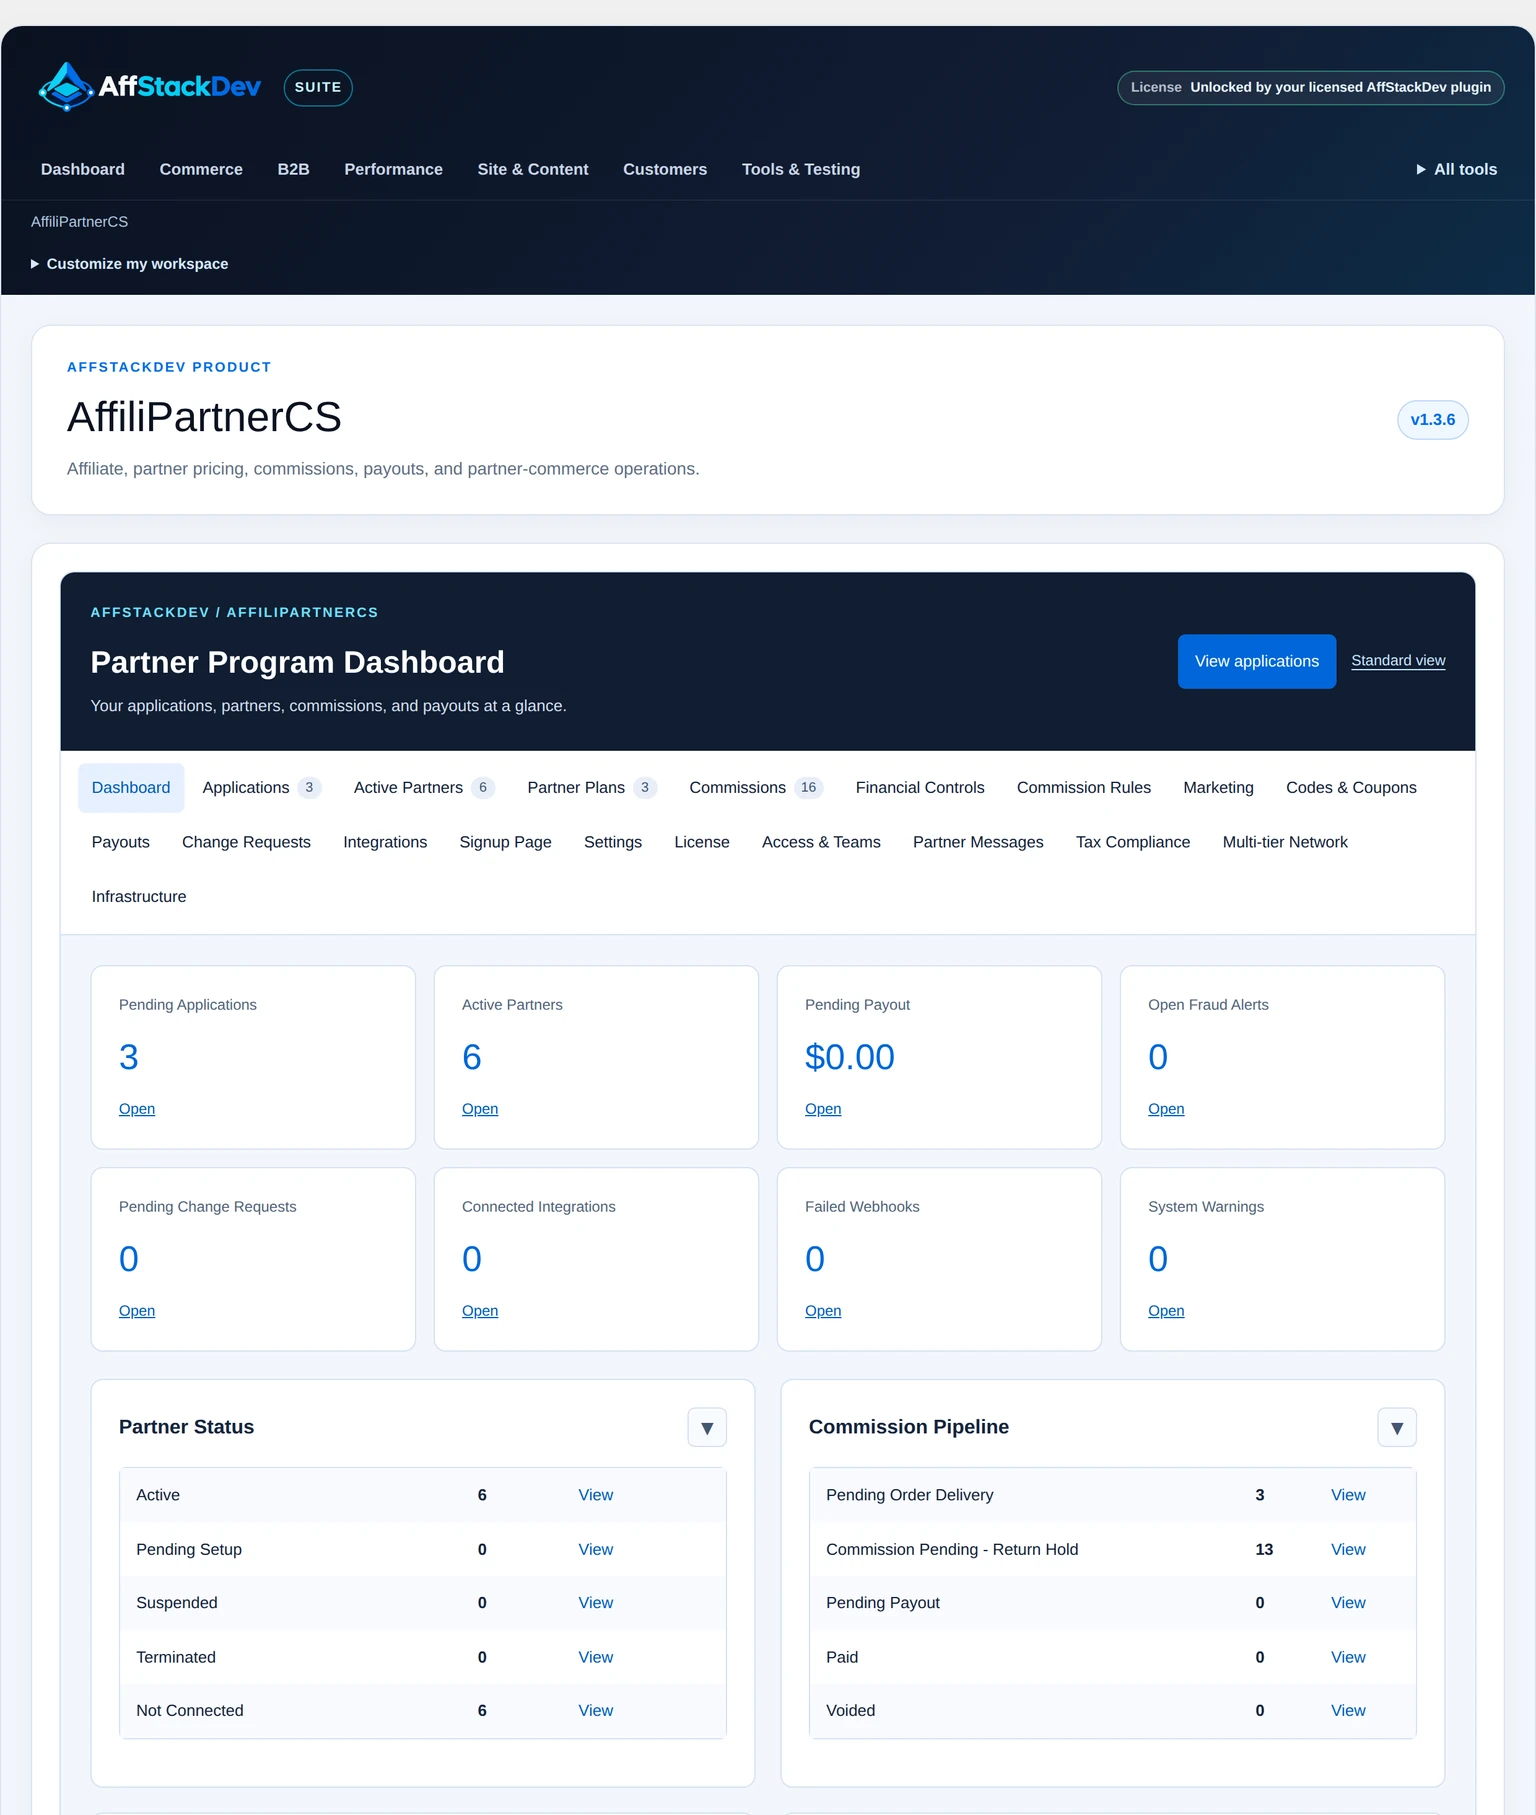The width and height of the screenshot is (1536, 1815).
Task: Open the Commissions tab
Action: 756,788
